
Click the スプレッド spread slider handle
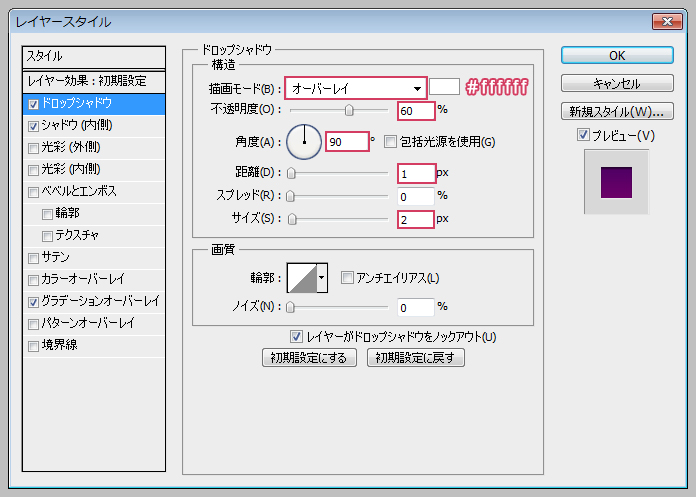click(290, 196)
